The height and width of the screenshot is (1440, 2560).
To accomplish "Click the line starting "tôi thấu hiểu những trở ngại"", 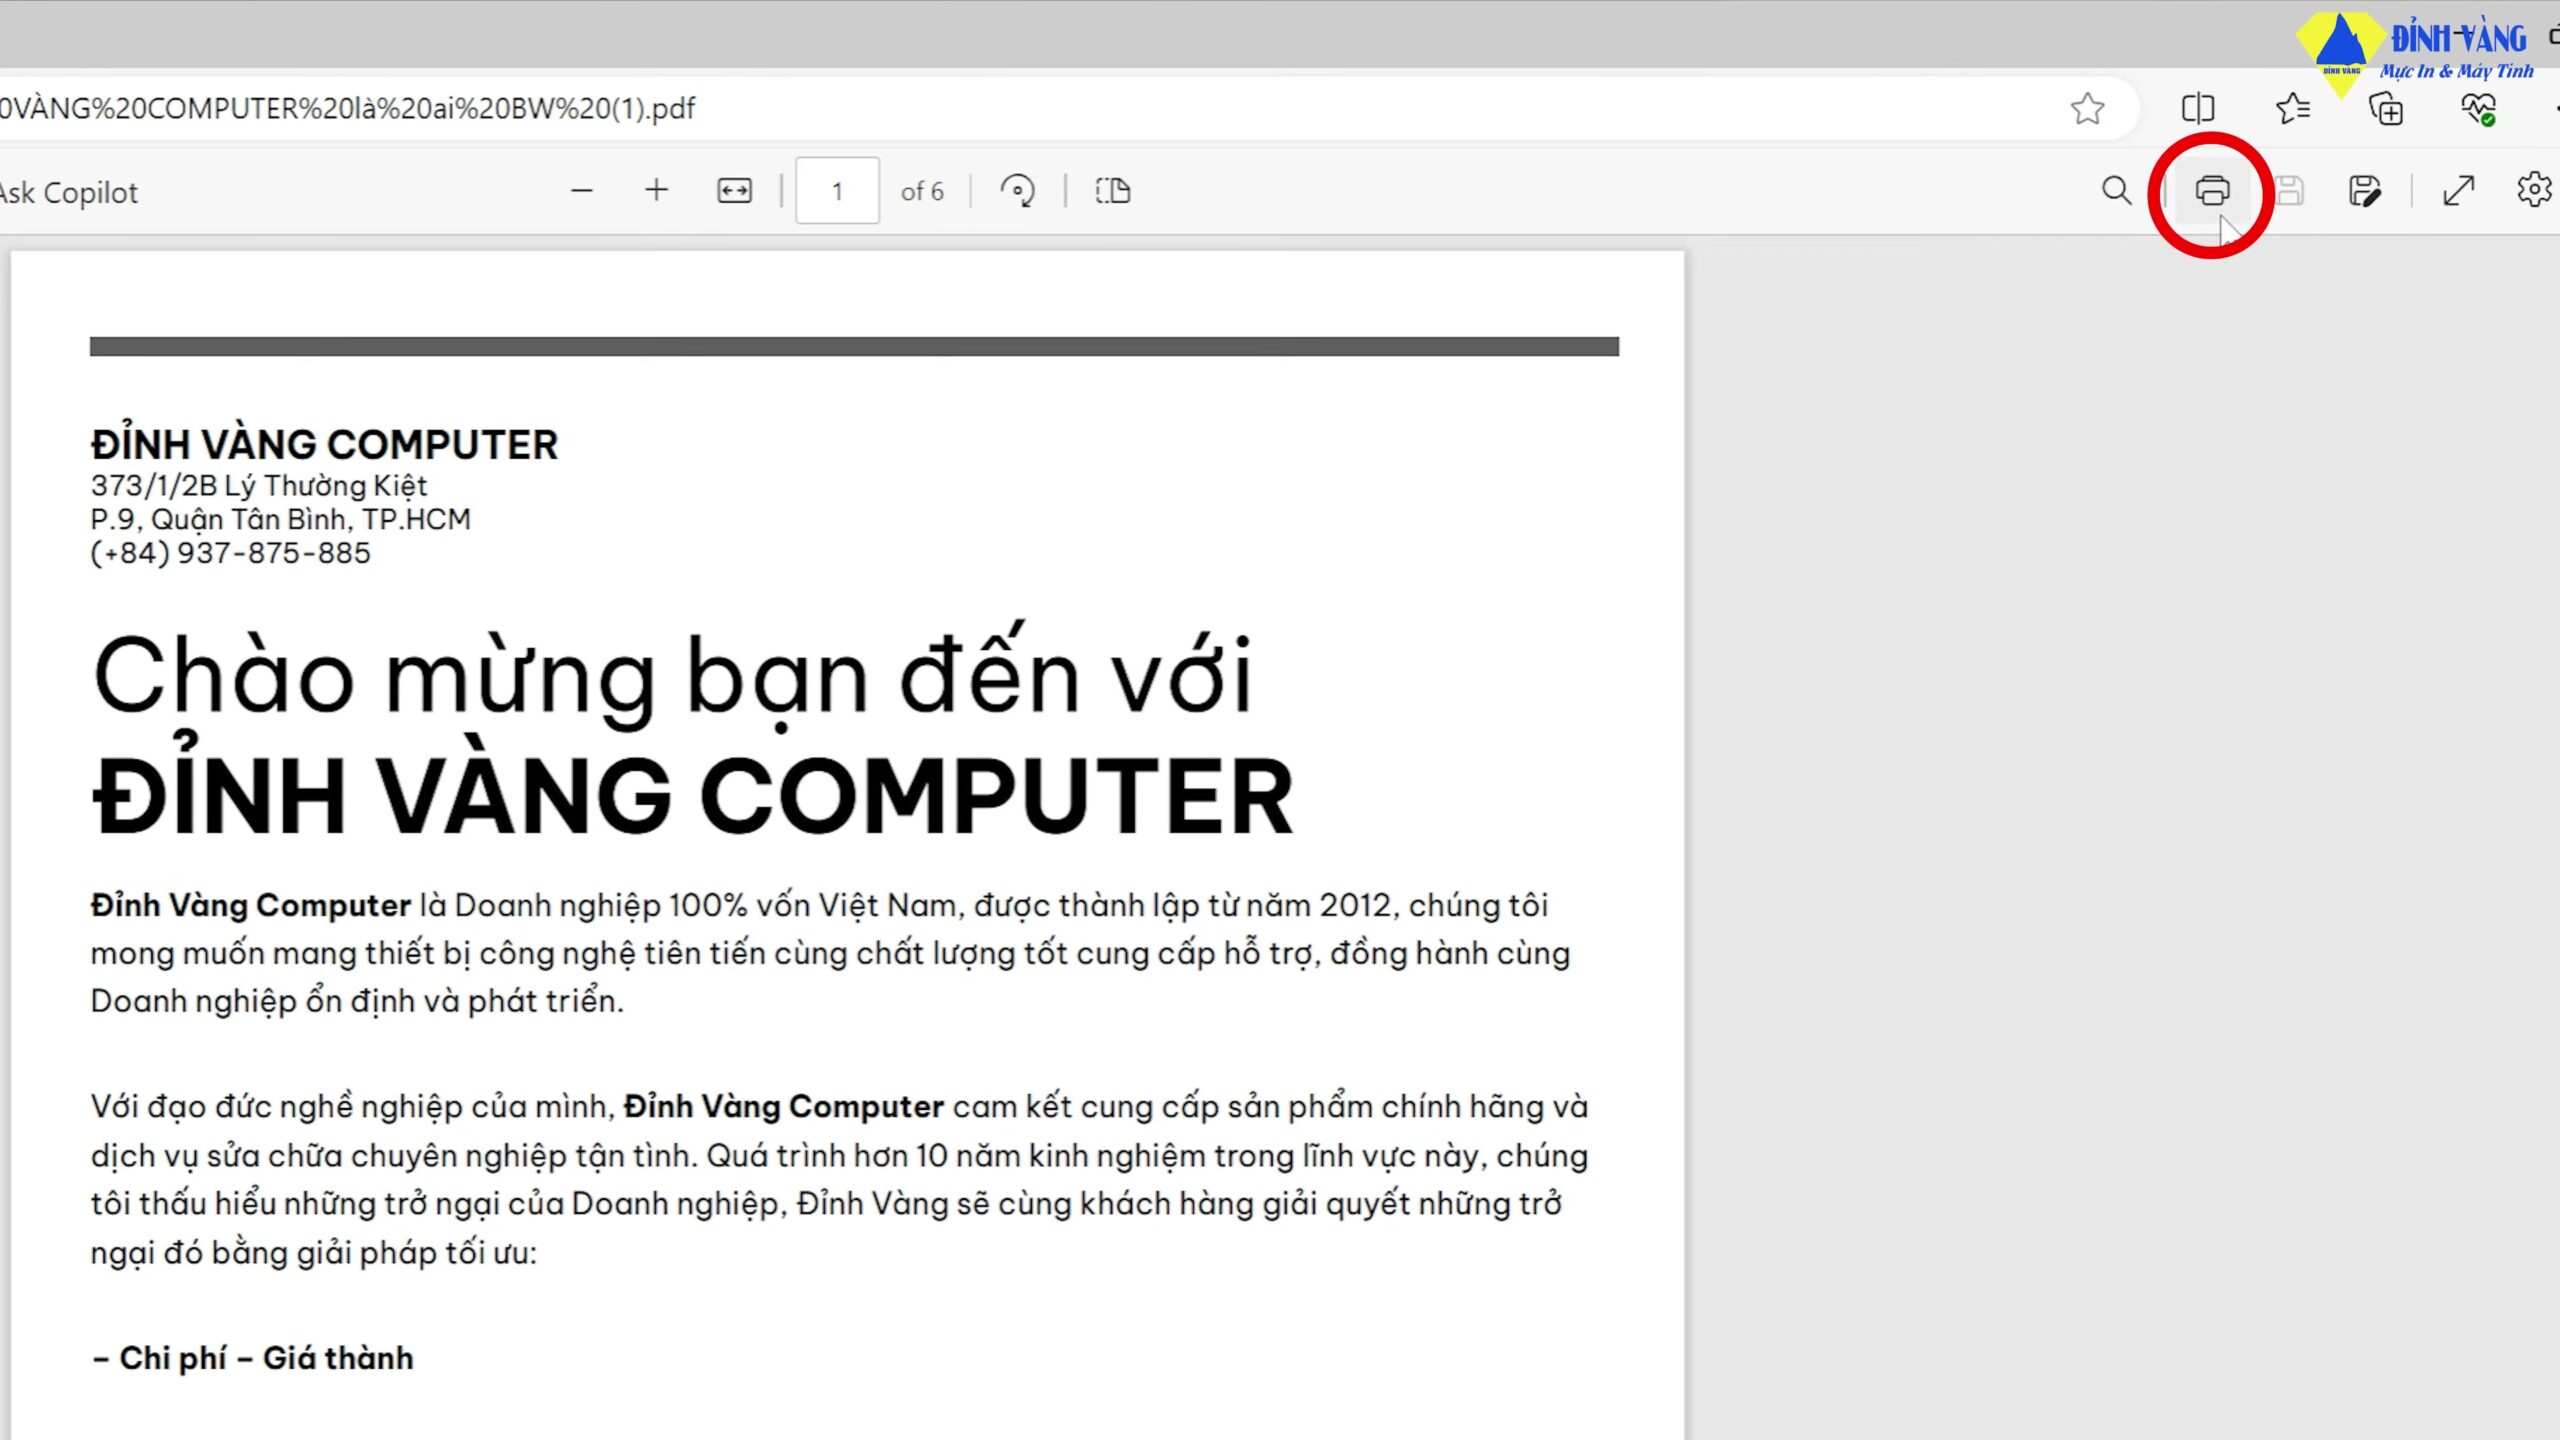I will pos(826,1204).
